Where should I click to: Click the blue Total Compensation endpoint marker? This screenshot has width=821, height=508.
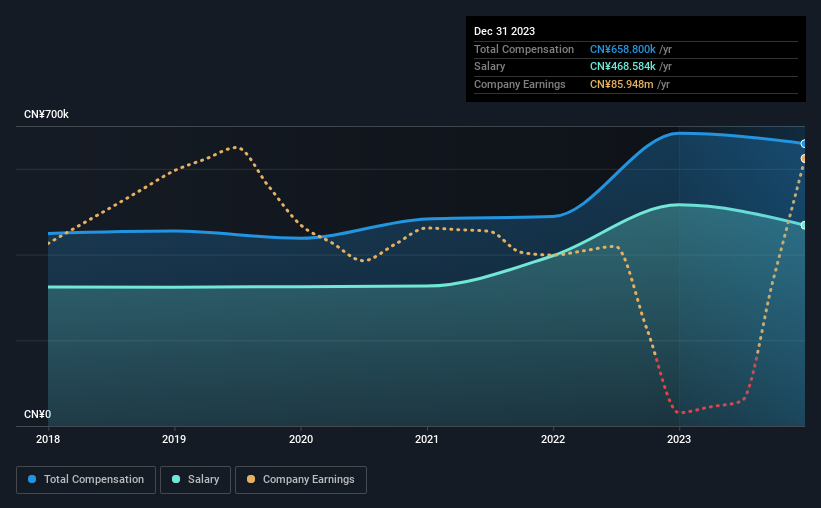pyautogui.click(x=803, y=143)
